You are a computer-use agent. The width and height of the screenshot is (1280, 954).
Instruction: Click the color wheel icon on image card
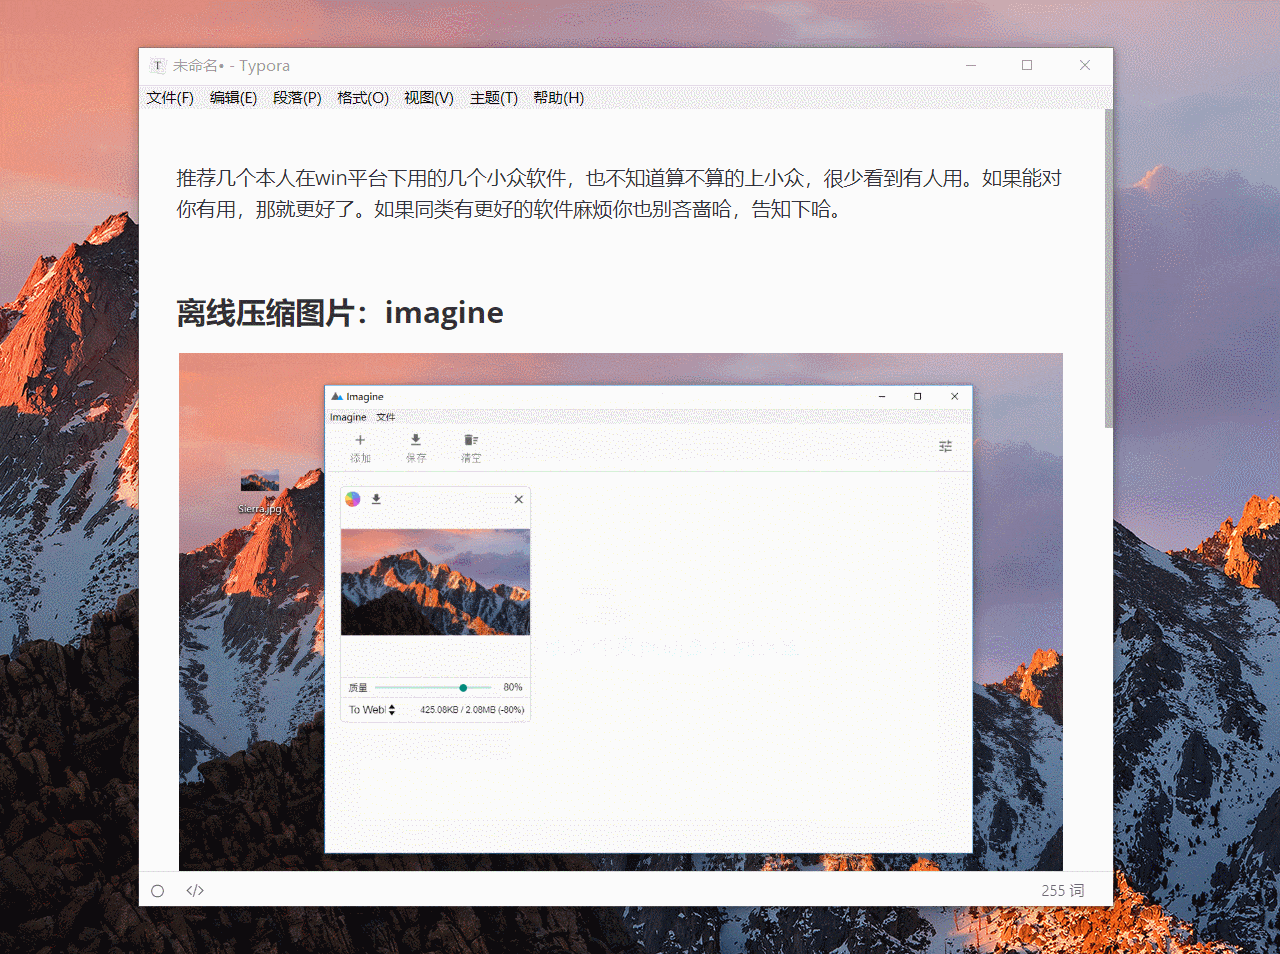click(x=353, y=499)
